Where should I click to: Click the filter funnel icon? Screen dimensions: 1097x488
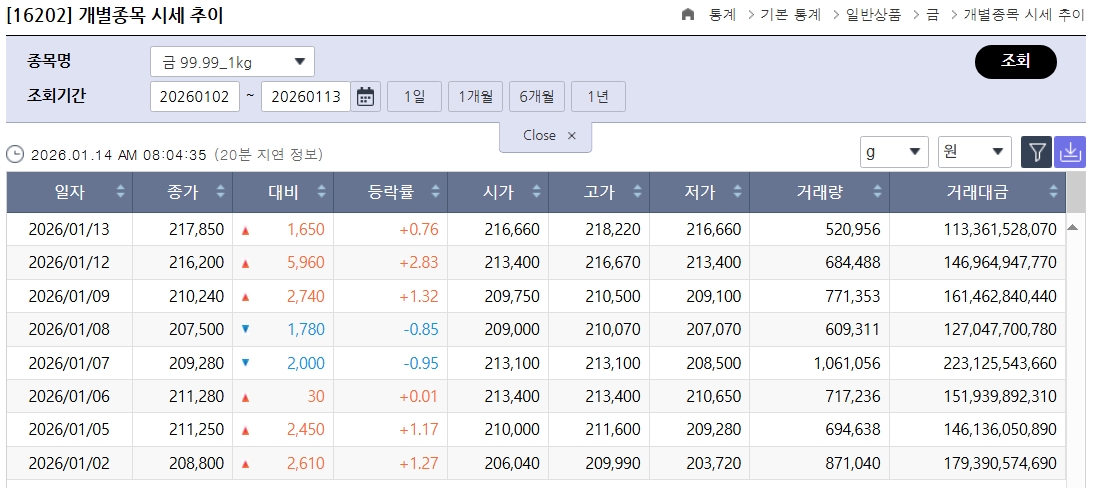point(1037,152)
